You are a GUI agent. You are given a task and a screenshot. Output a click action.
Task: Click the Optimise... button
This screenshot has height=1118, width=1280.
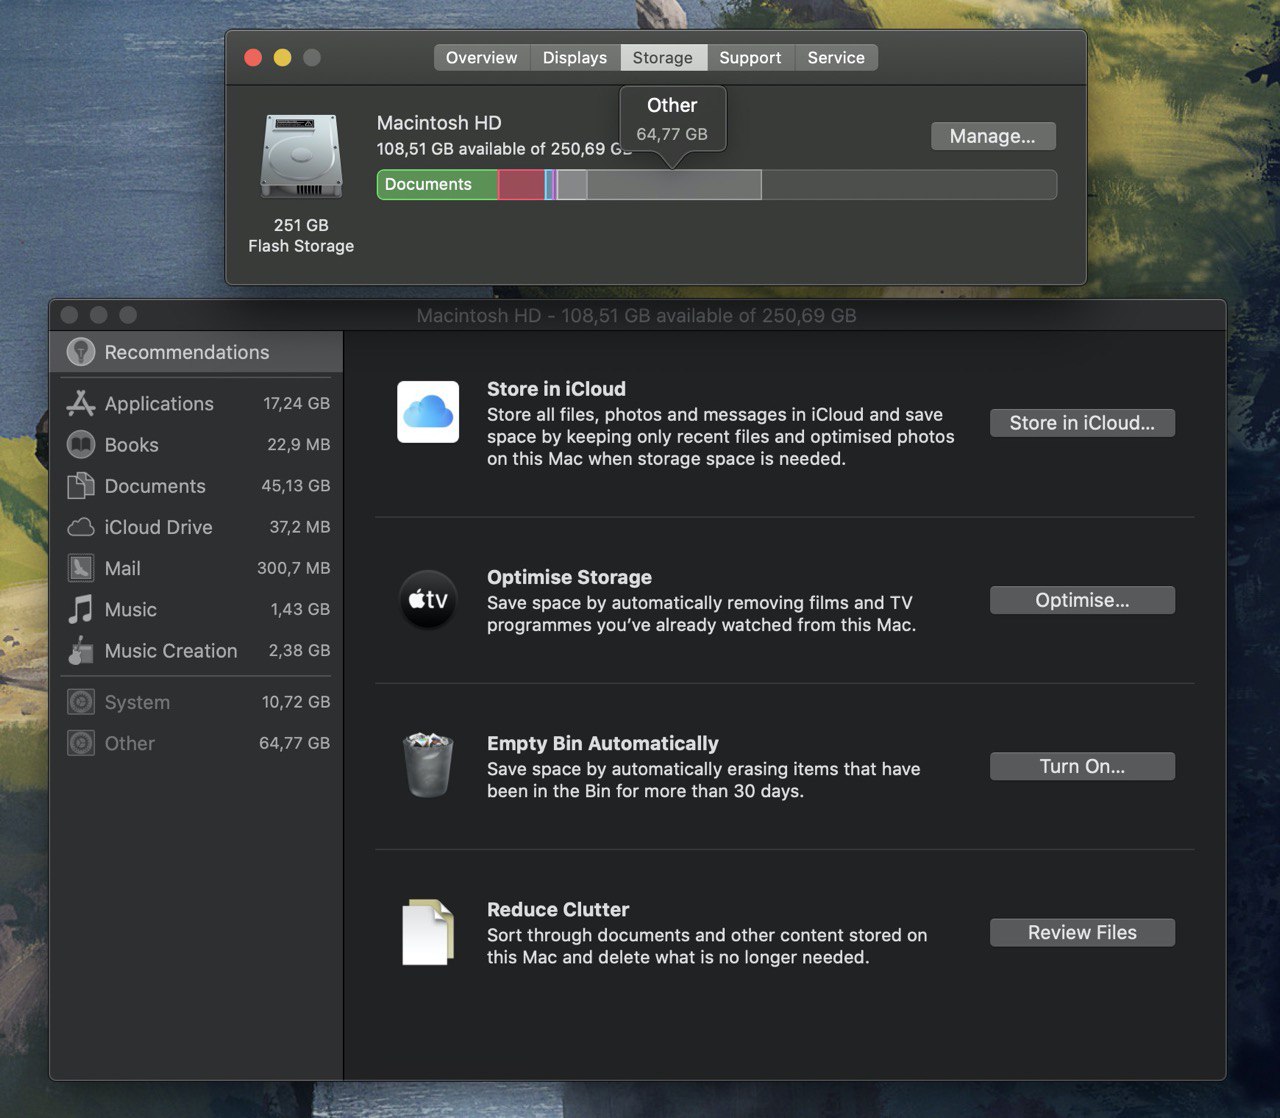(x=1082, y=600)
